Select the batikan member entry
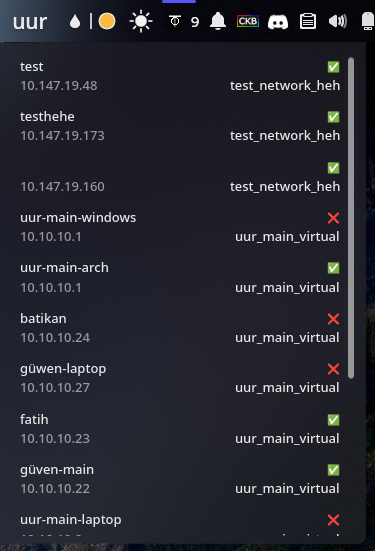The height and width of the screenshot is (551, 375). 180,328
